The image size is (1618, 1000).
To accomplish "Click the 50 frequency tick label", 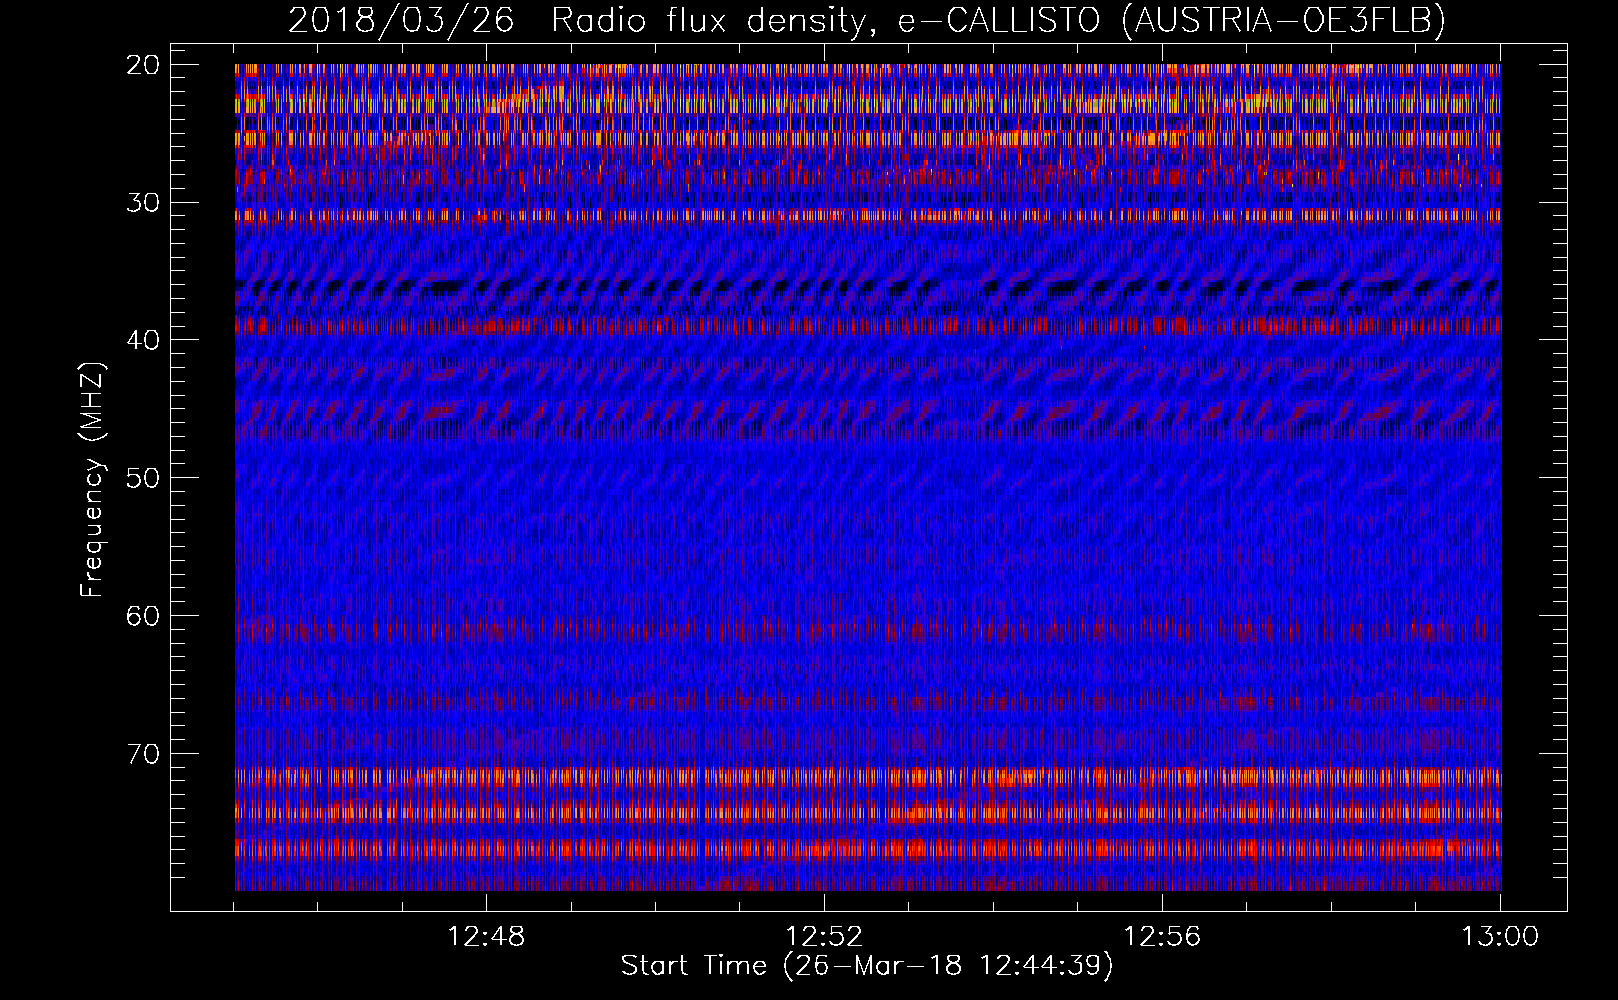I will [x=143, y=477].
